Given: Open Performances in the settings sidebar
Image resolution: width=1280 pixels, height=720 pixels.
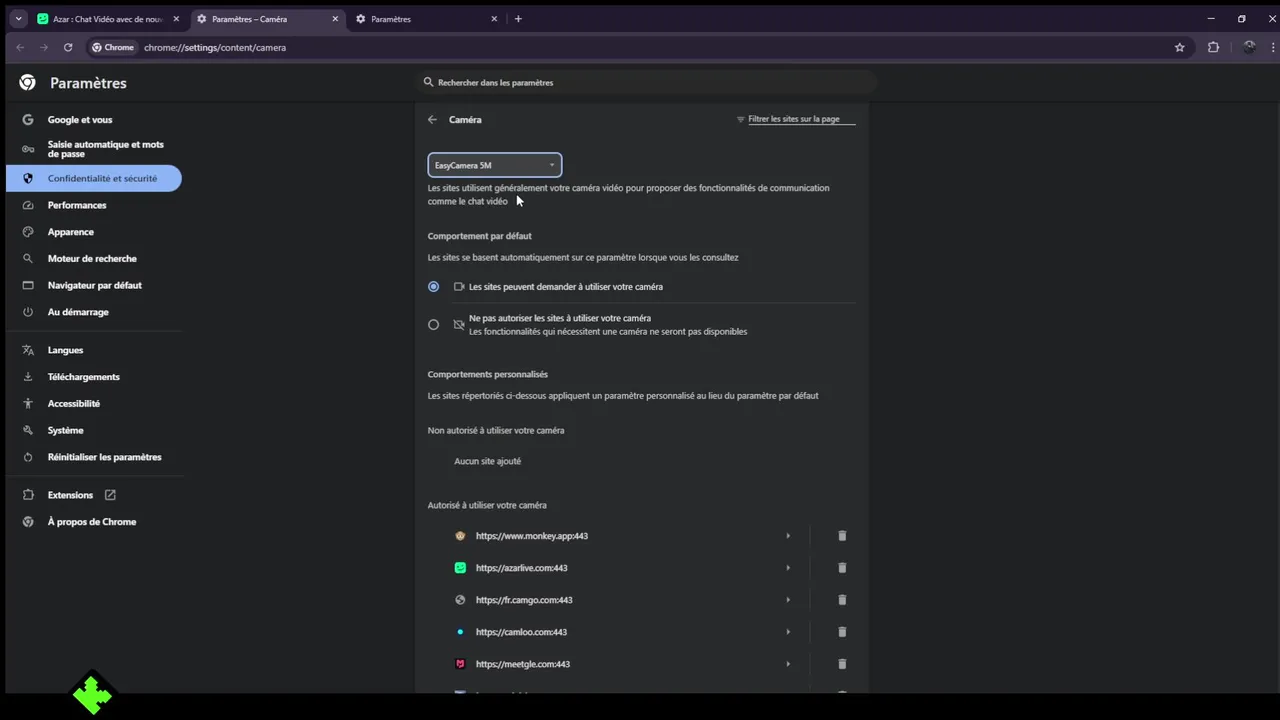Looking at the screenshot, I should point(77,205).
